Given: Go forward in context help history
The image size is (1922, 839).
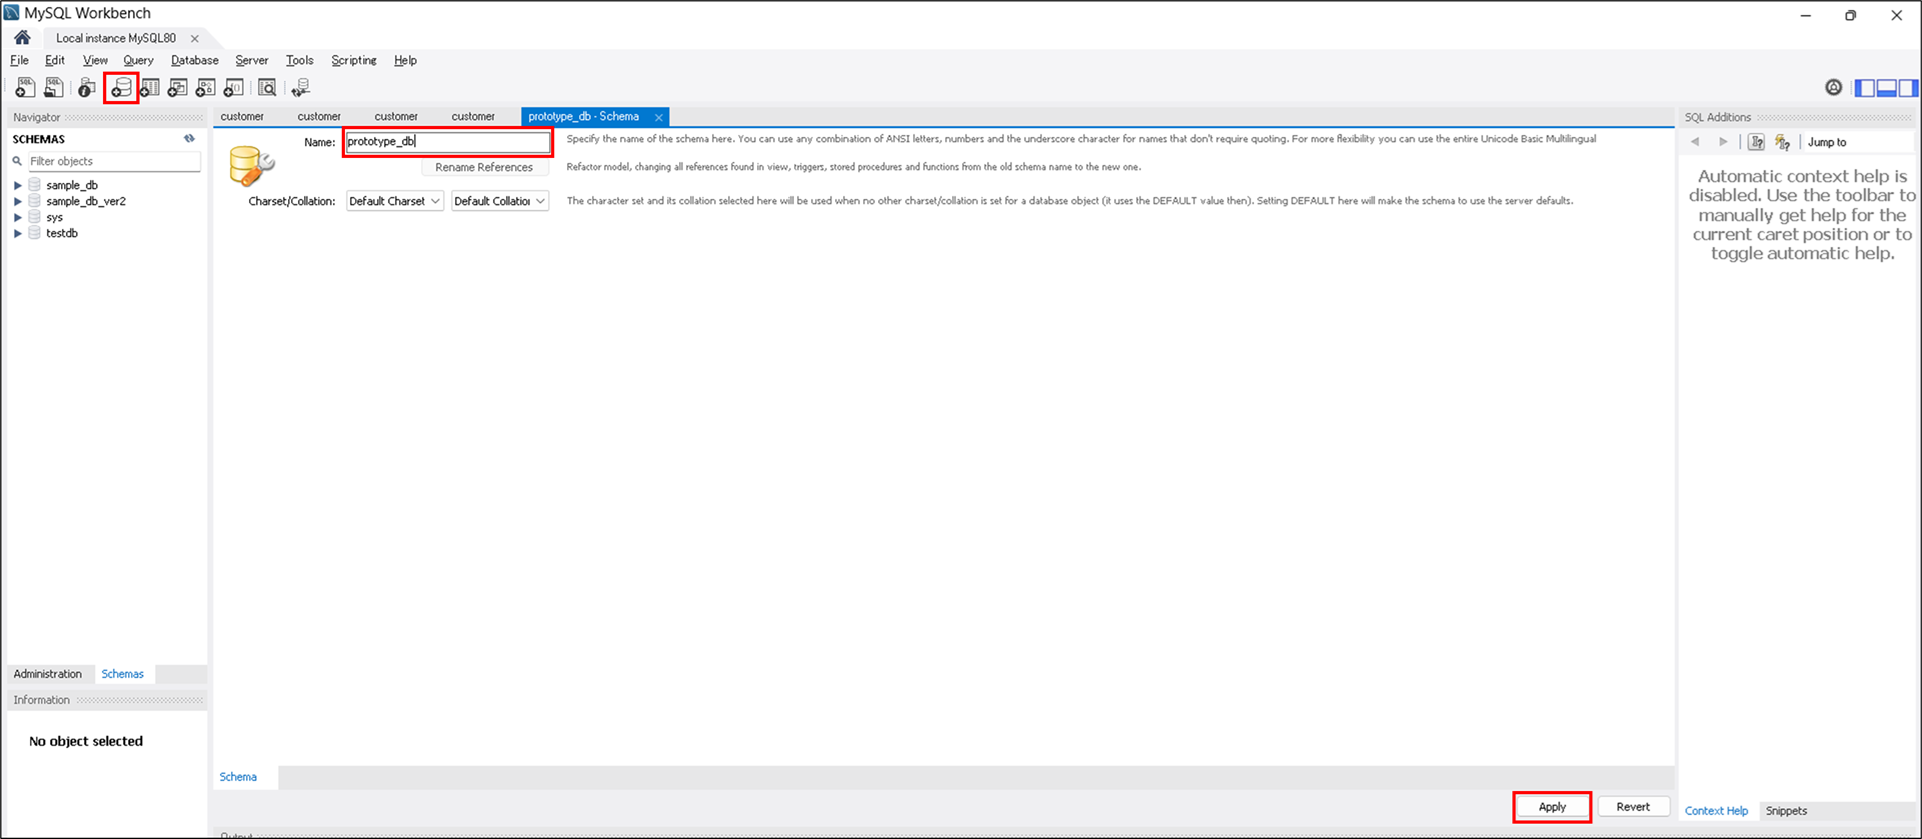Looking at the screenshot, I should click(1723, 142).
